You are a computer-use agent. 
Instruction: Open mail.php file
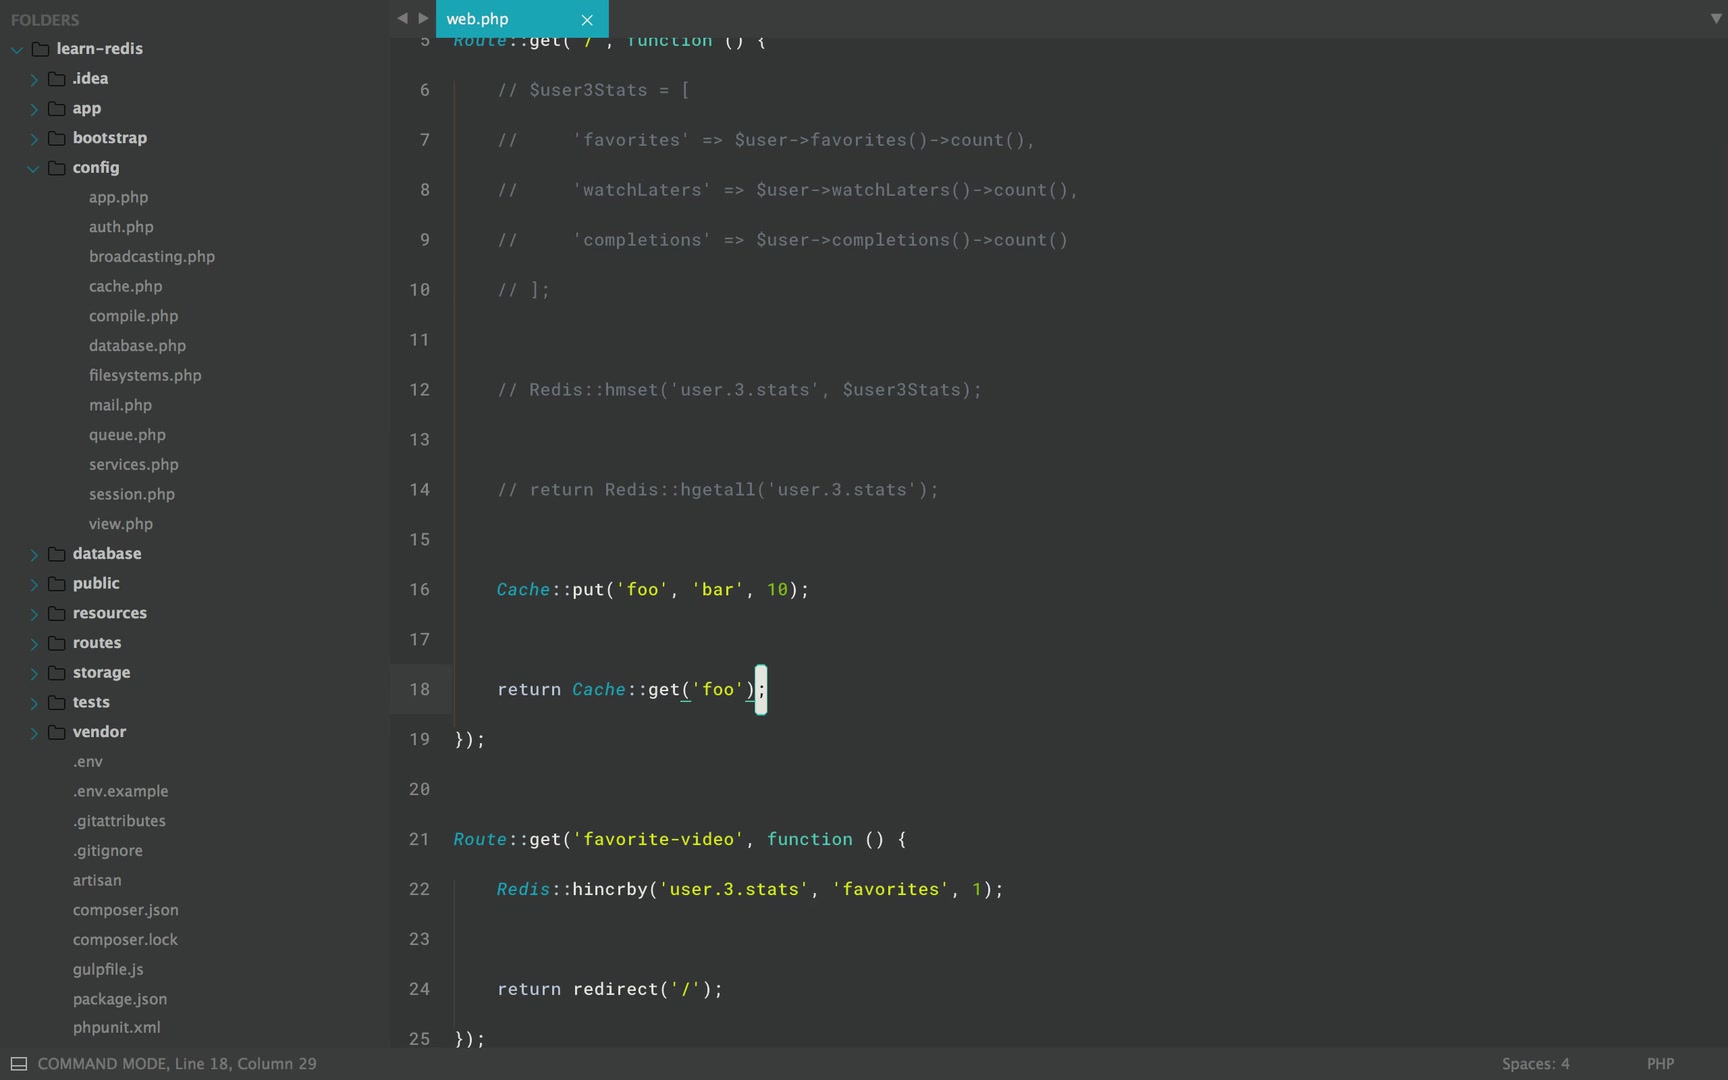click(x=120, y=405)
